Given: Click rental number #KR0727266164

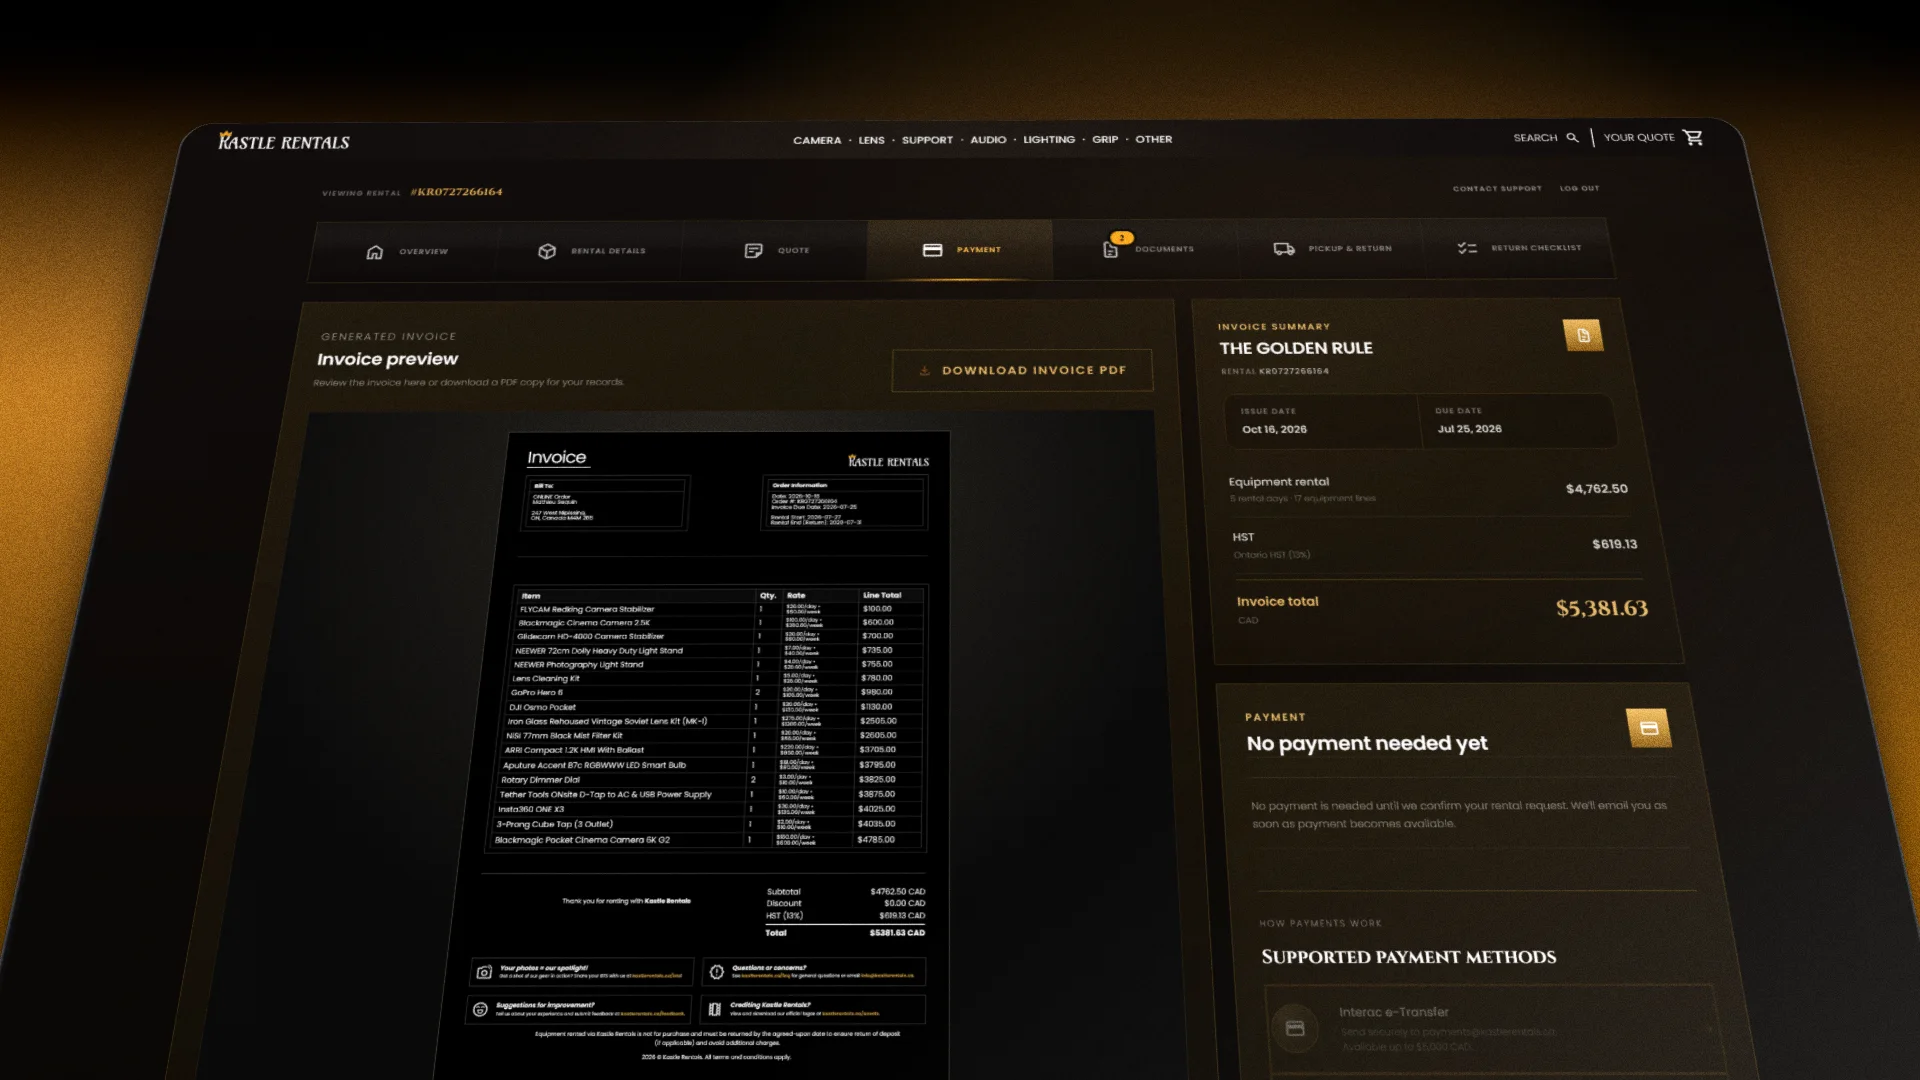Looking at the screenshot, I should tap(456, 192).
